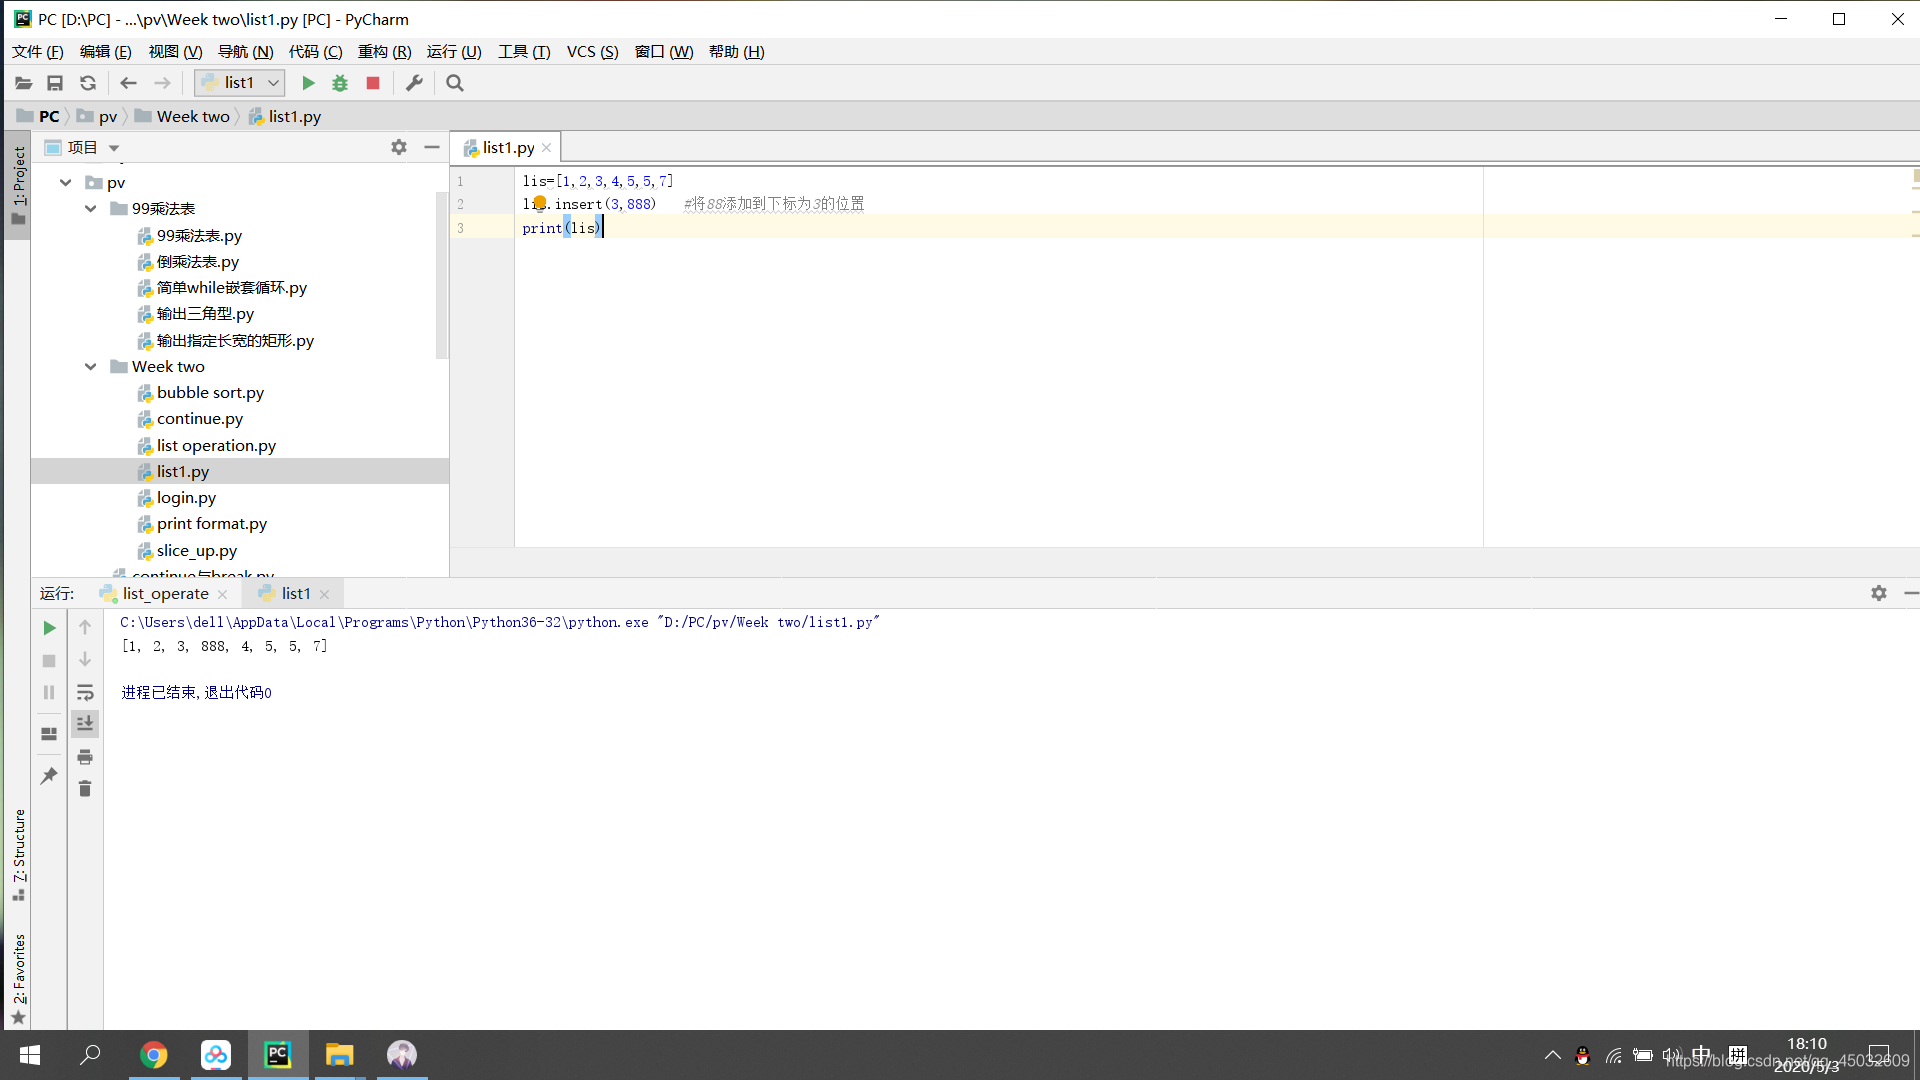Stop the process with the red square

pos(373,83)
